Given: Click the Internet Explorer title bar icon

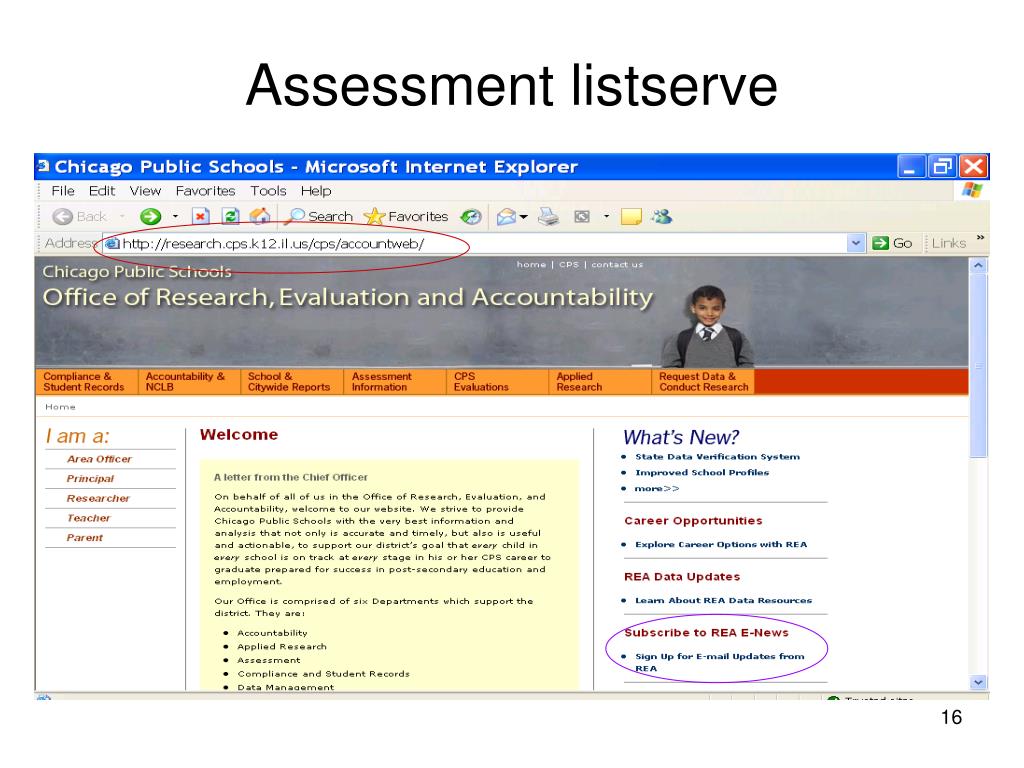Looking at the screenshot, I should tap(43, 166).
